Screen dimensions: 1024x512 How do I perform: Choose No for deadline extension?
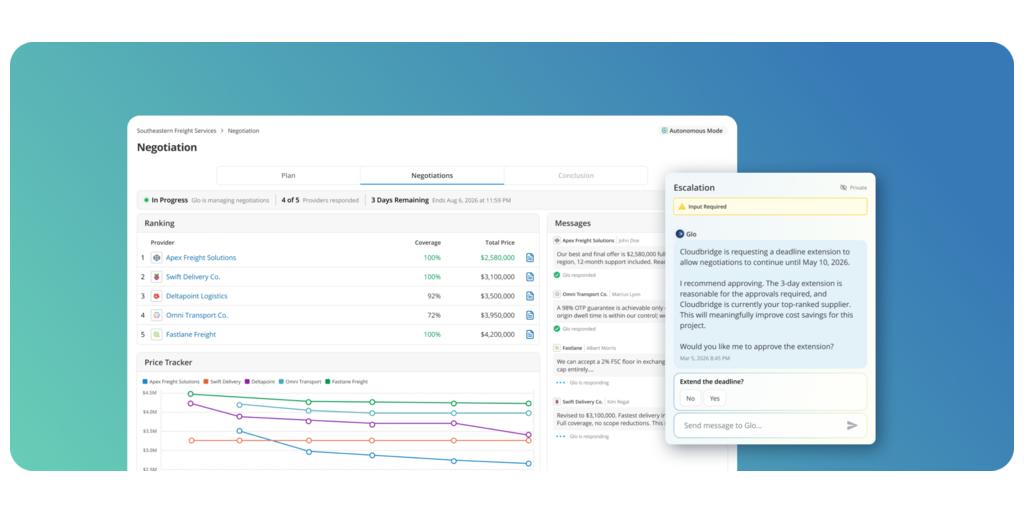coord(690,398)
